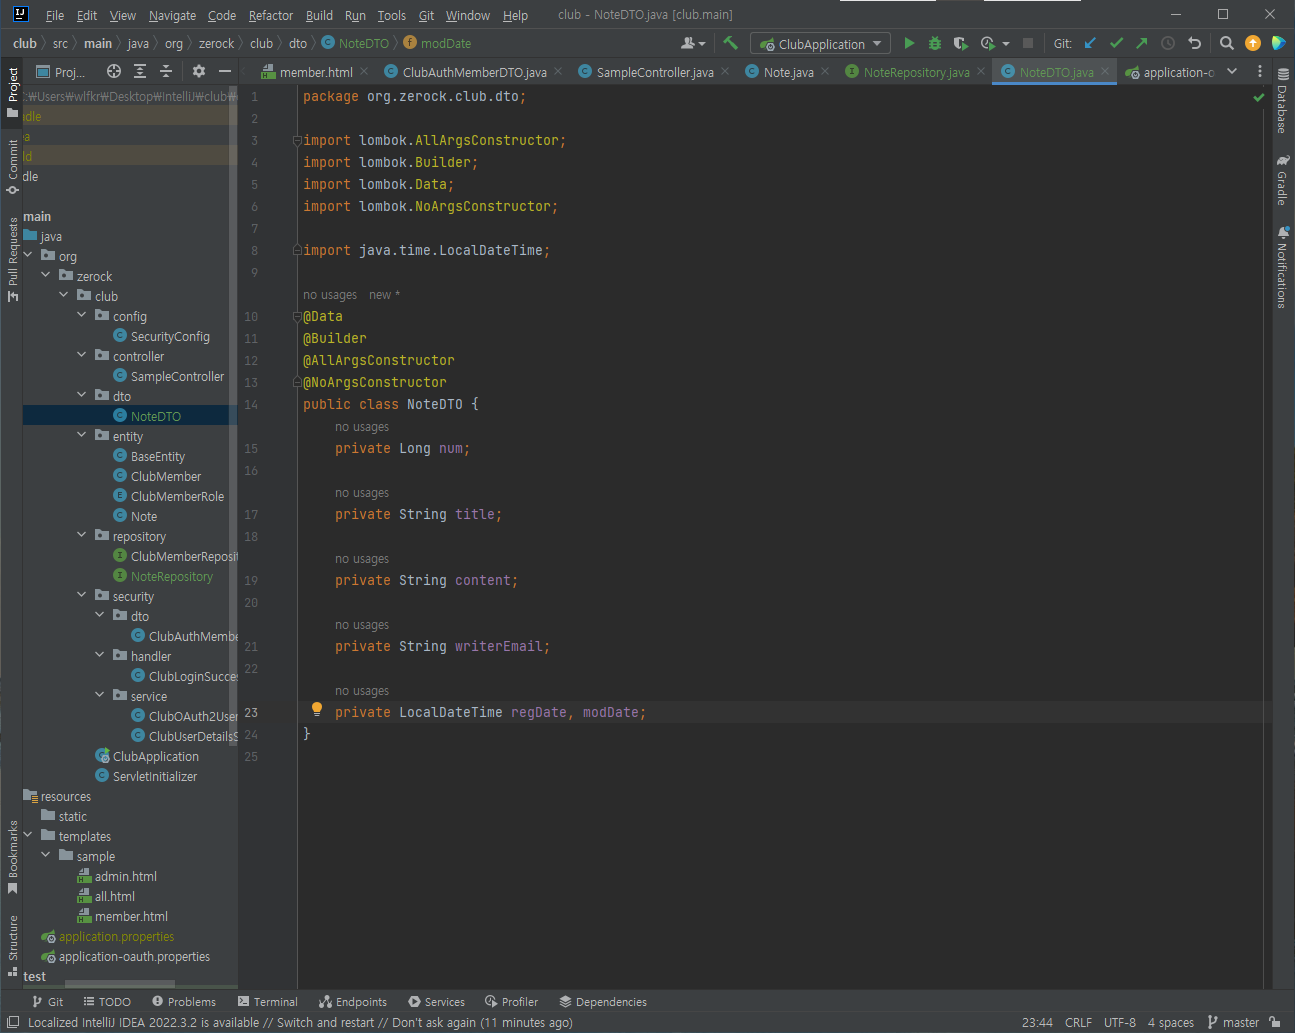This screenshot has height=1033, width=1295.
Task: Open the Gradle tool window
Action: point(1282,180)
